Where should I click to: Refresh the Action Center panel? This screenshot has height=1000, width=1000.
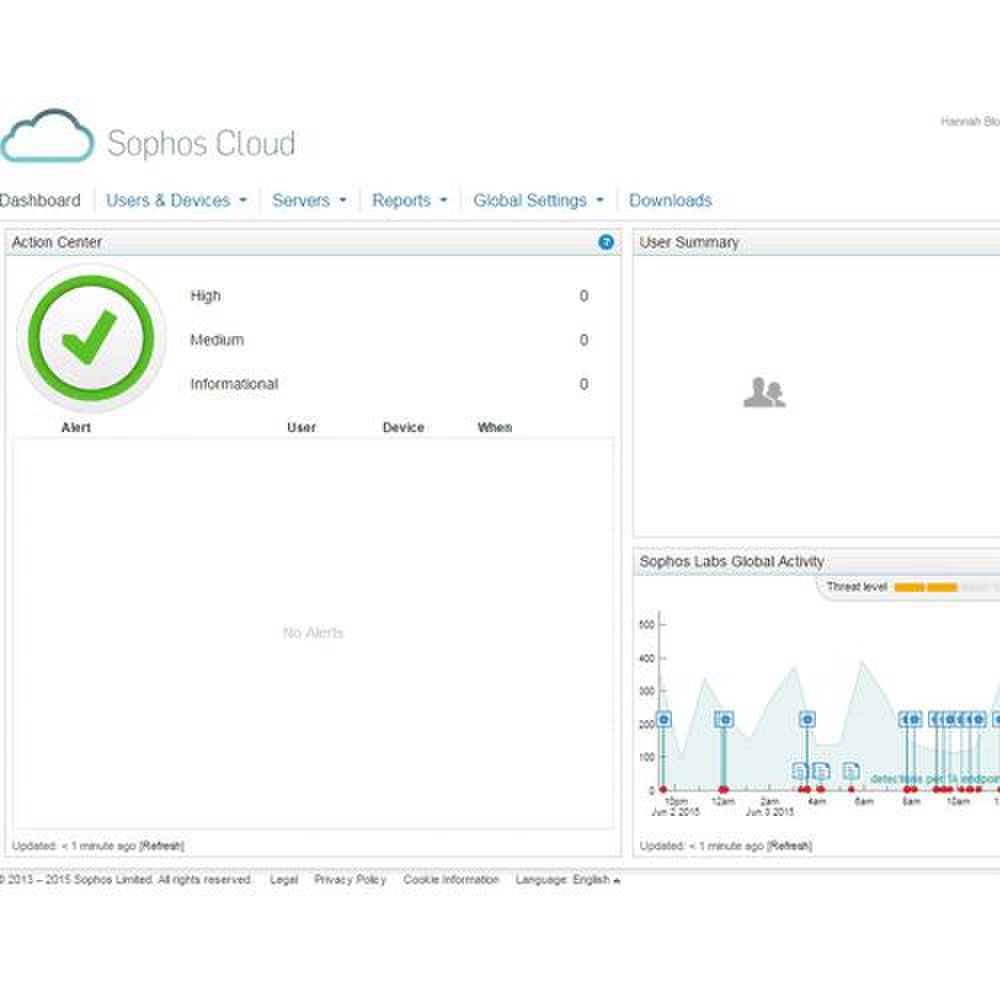point(162,846)
